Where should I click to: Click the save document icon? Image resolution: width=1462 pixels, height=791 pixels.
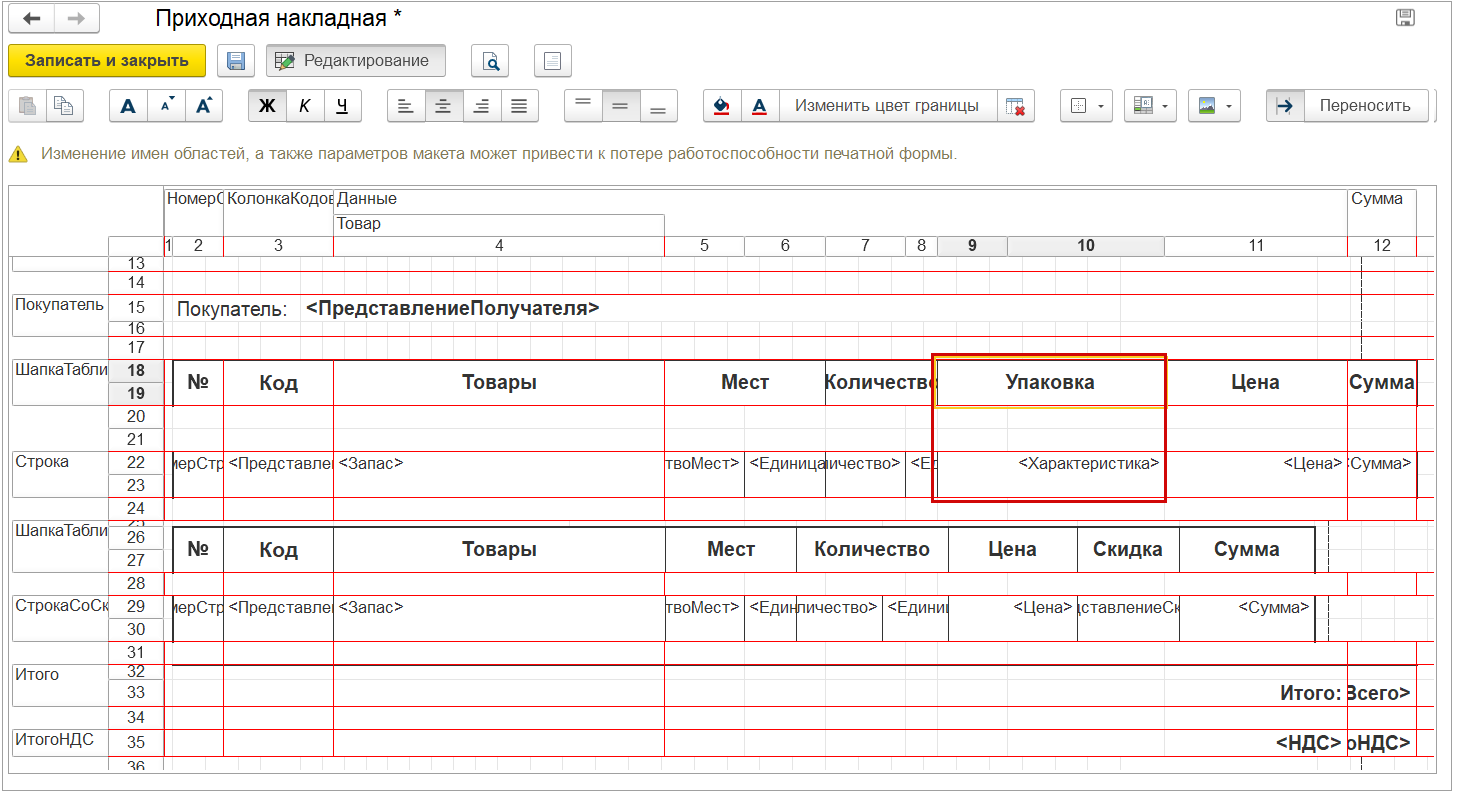click(x=236, y=60)
